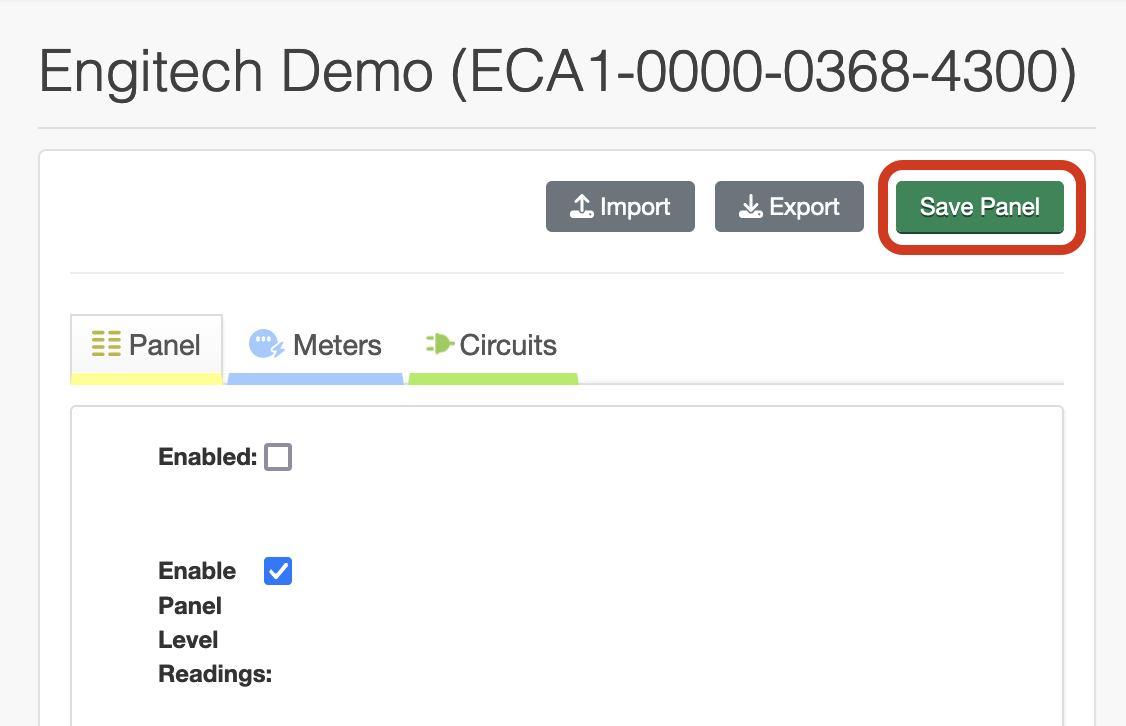Click the blue speech bubble Meters icon

266,345
